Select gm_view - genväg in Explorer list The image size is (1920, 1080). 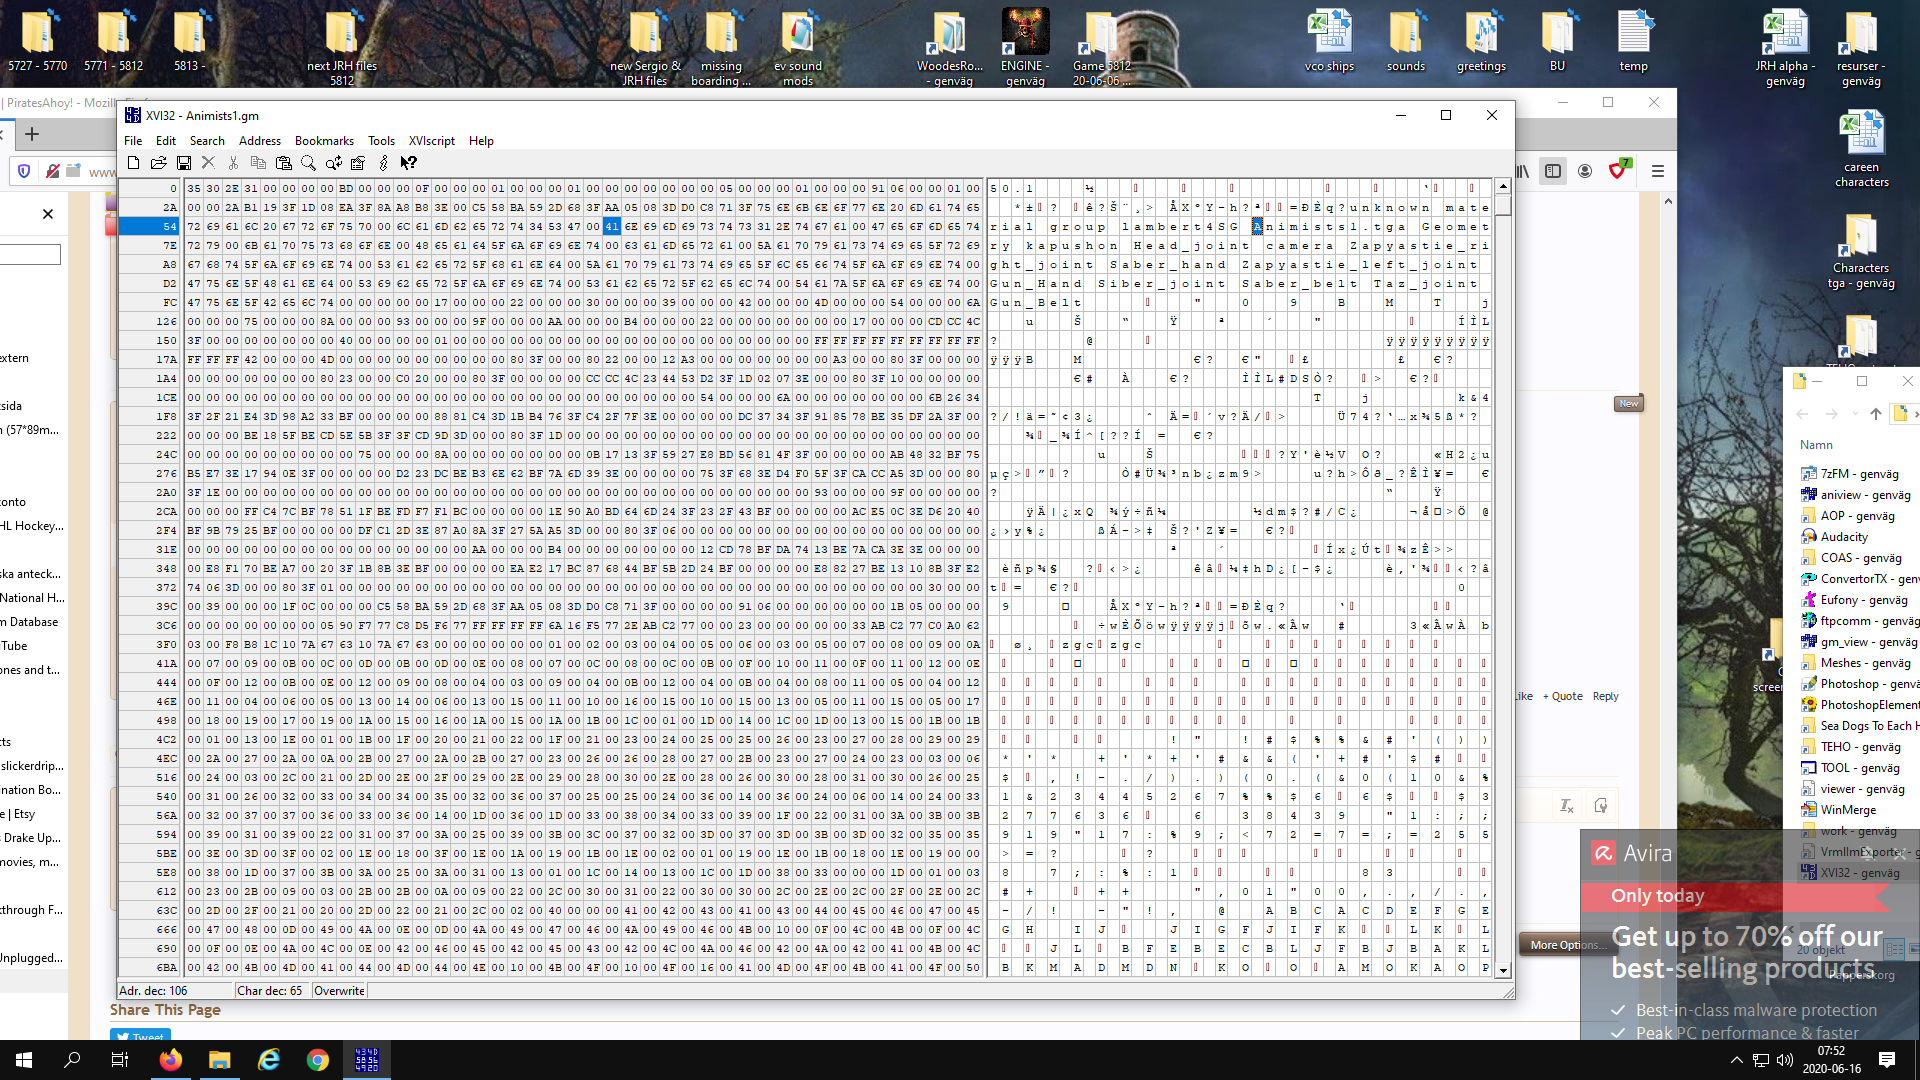(1859, 642)
